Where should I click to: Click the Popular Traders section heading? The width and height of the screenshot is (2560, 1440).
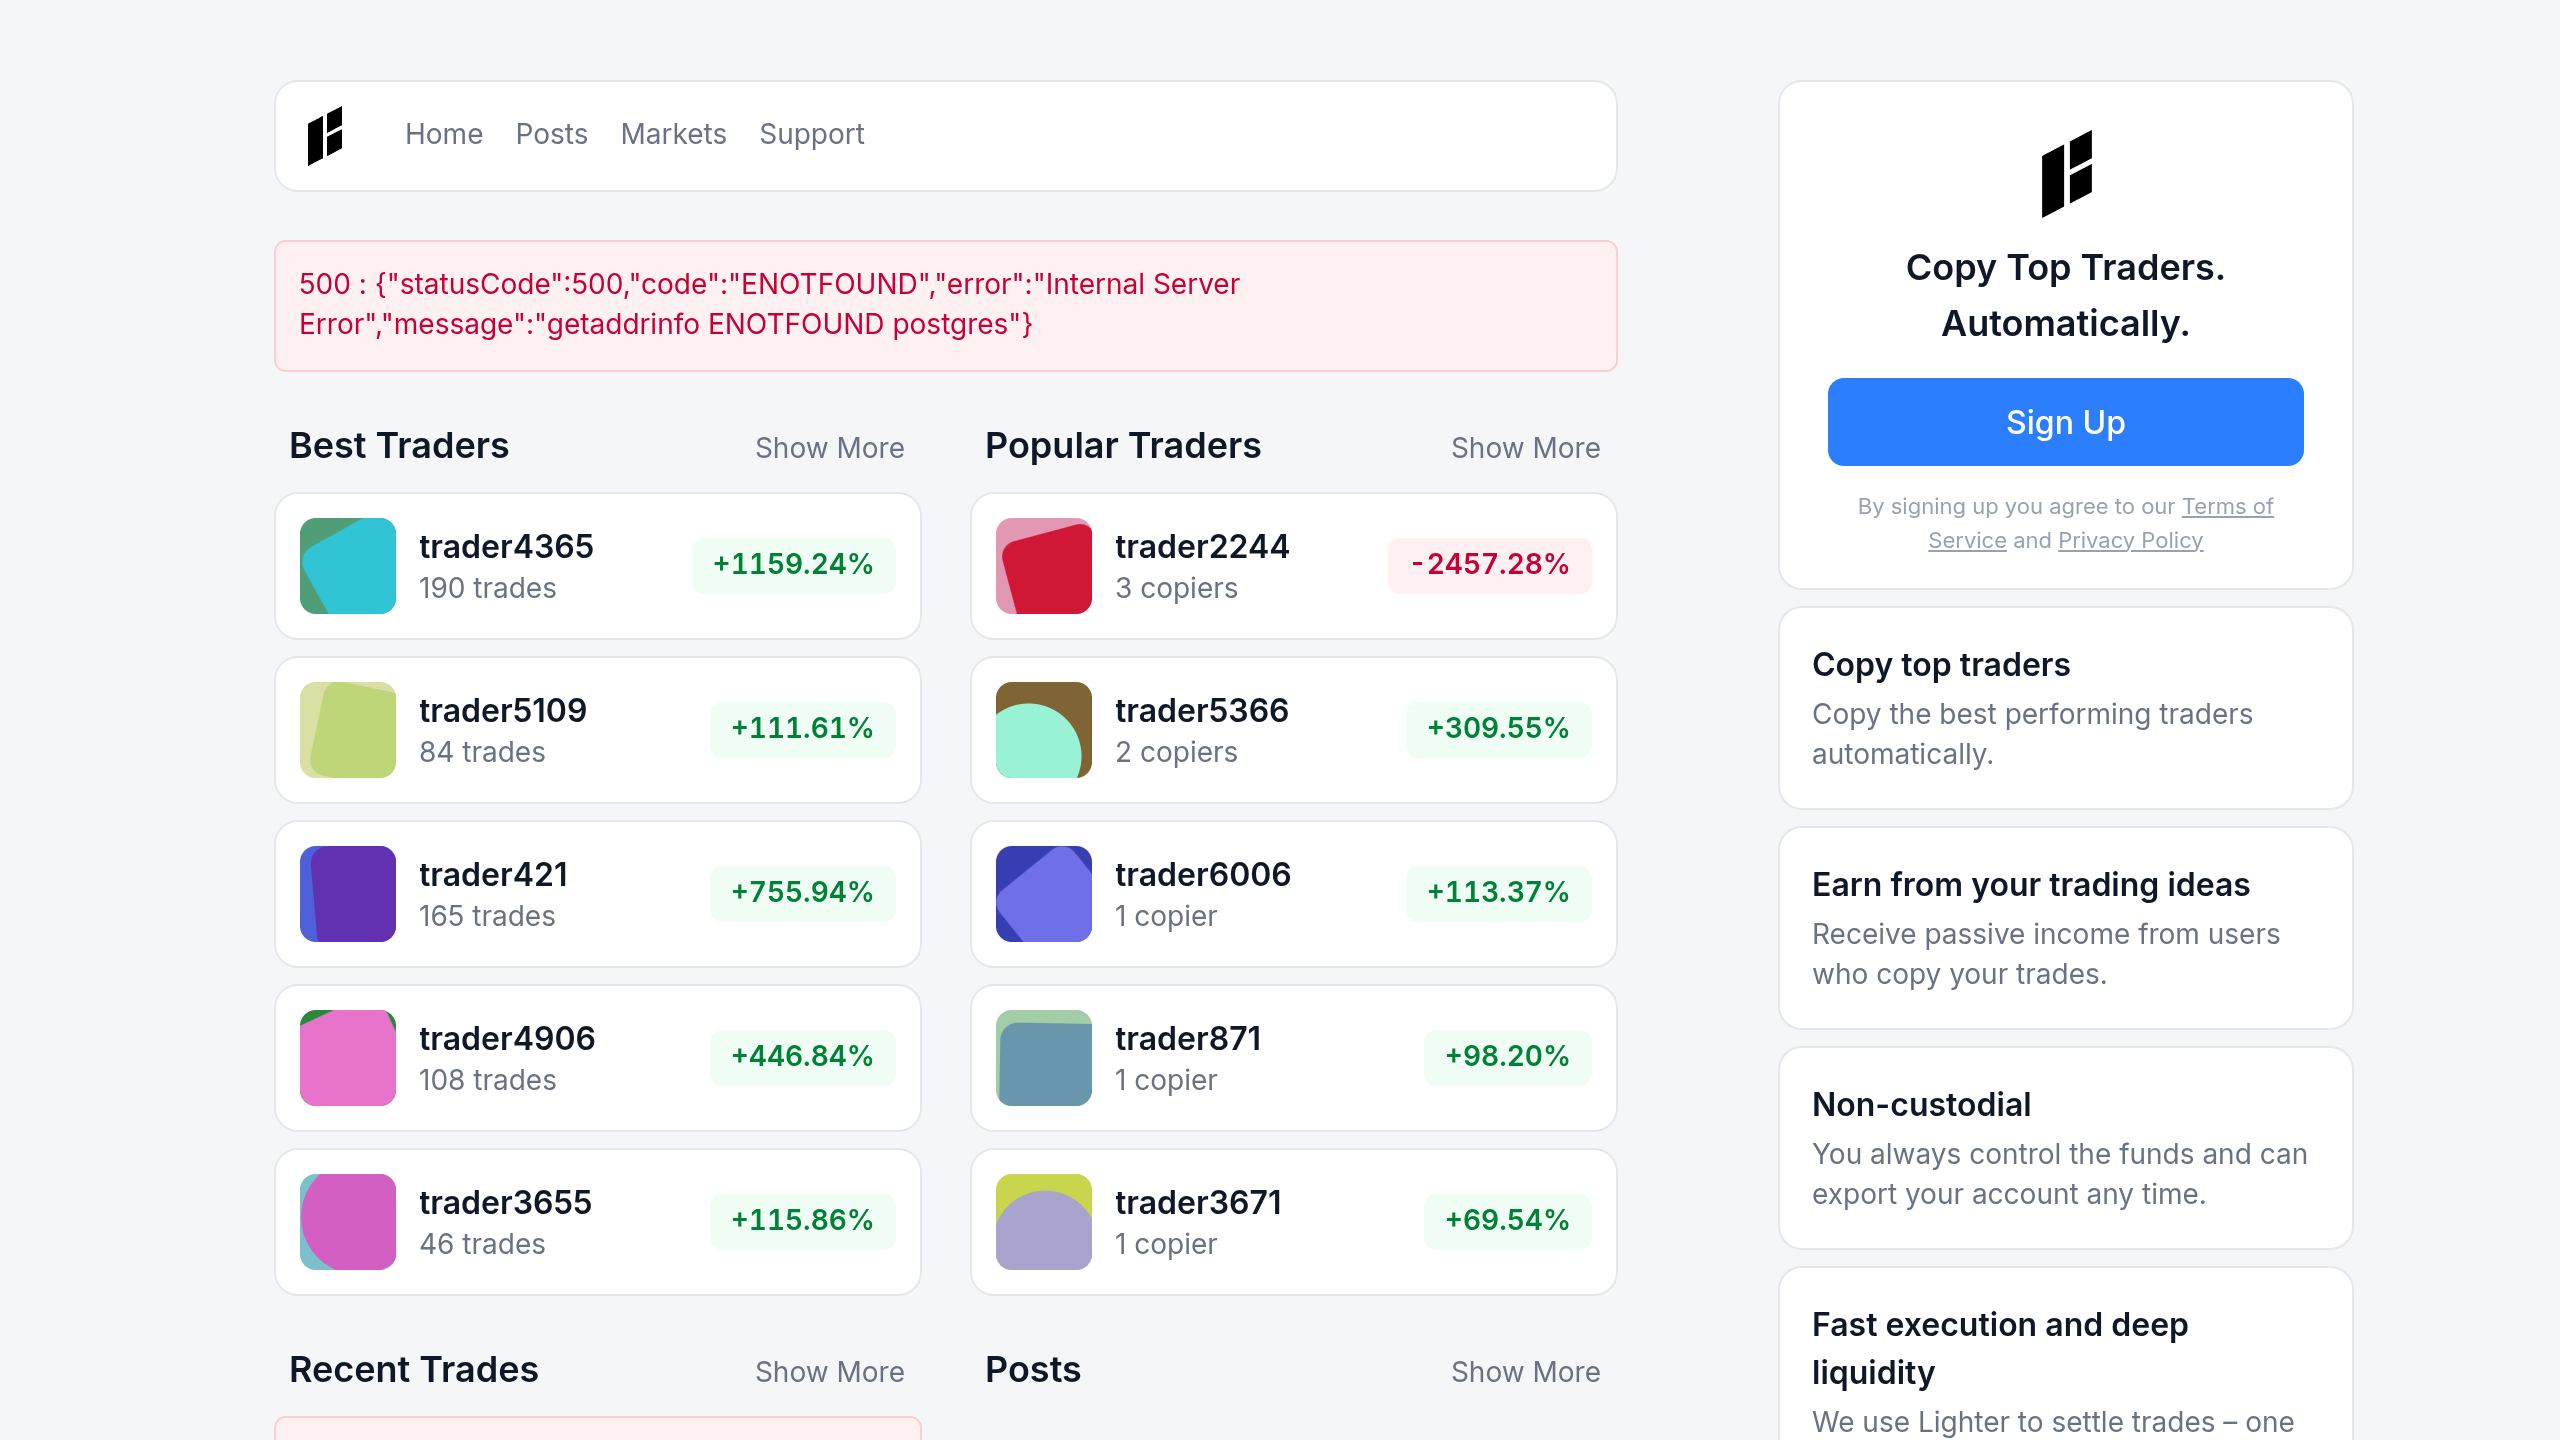[1123, 446]
